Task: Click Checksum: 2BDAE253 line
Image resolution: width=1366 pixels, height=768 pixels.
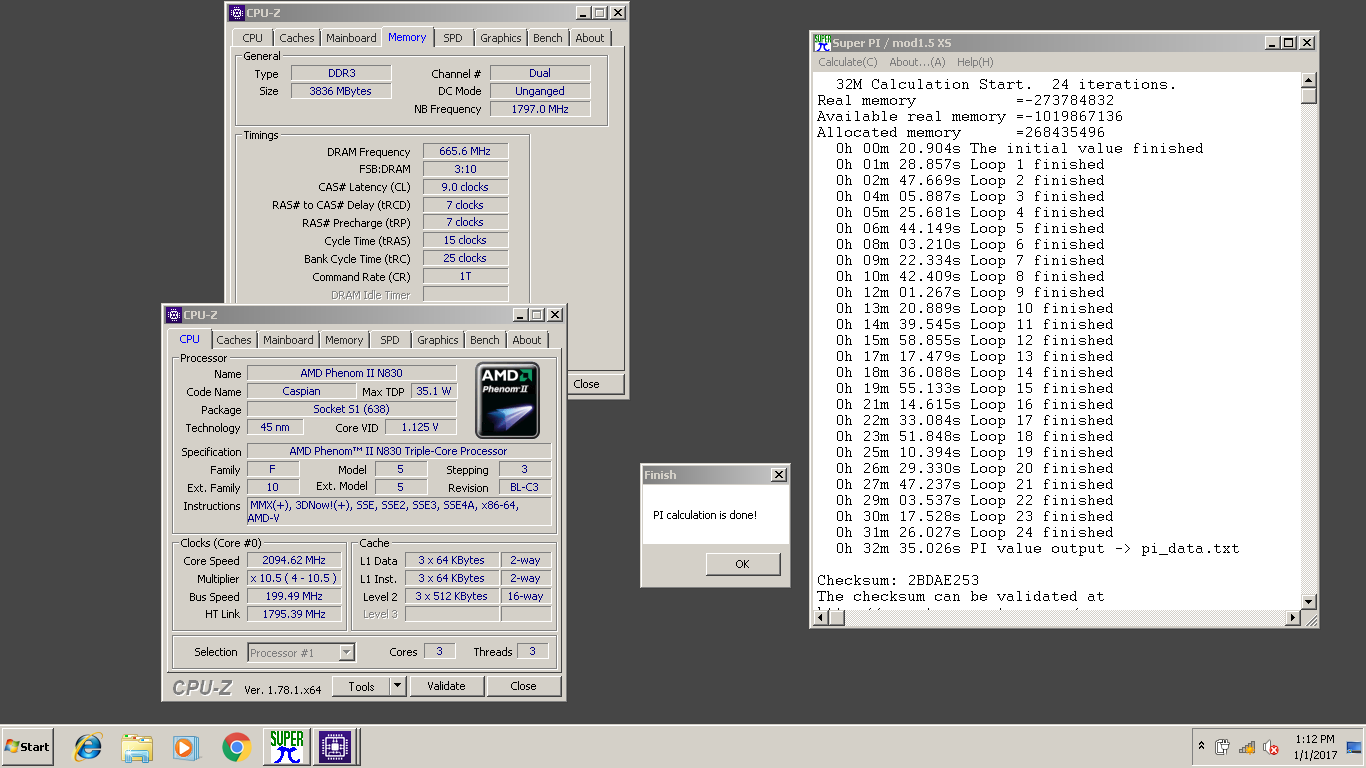Action: pyautogui.click(x=898, y=580)
